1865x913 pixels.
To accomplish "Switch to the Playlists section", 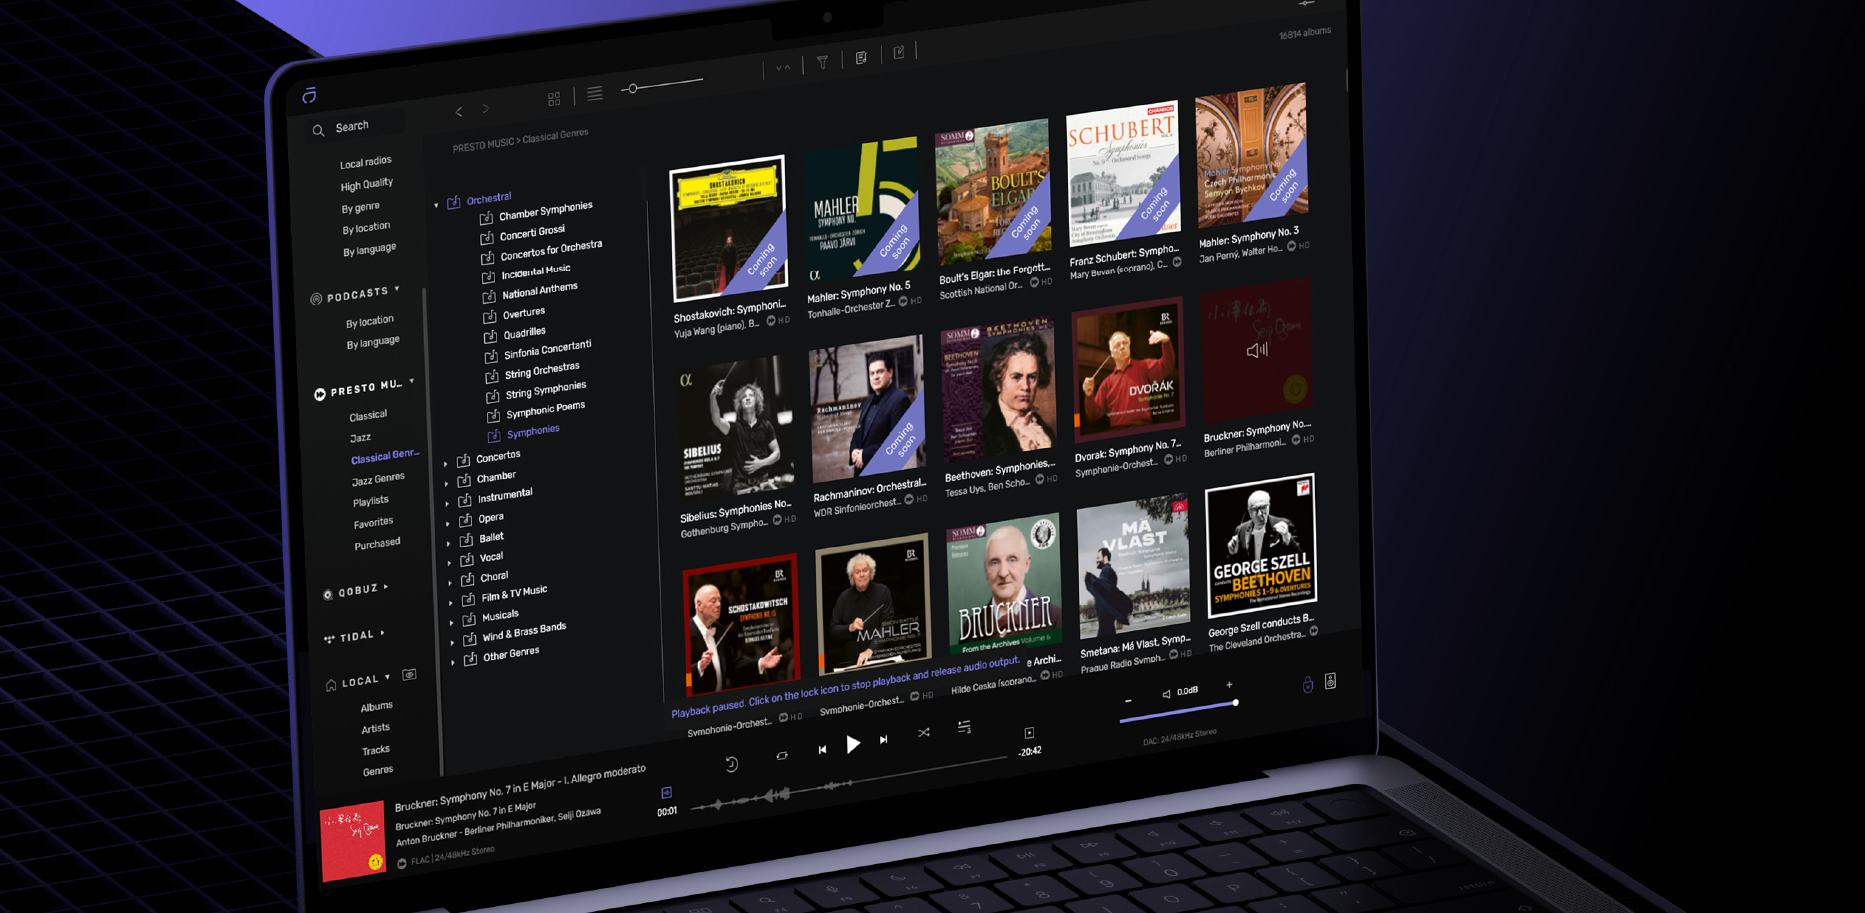I will [370, 499].
